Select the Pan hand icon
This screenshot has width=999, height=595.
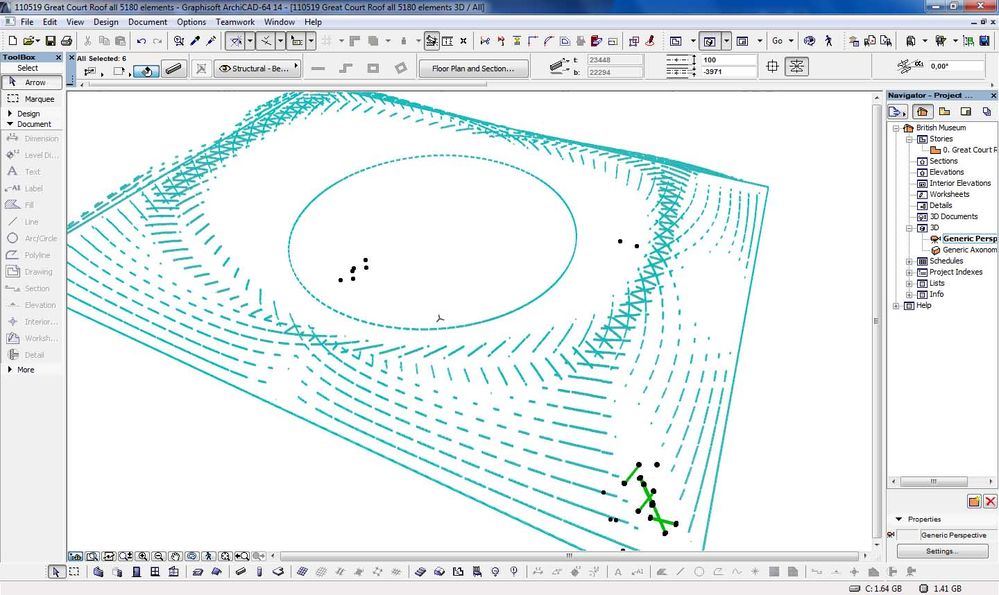point(176,556)
